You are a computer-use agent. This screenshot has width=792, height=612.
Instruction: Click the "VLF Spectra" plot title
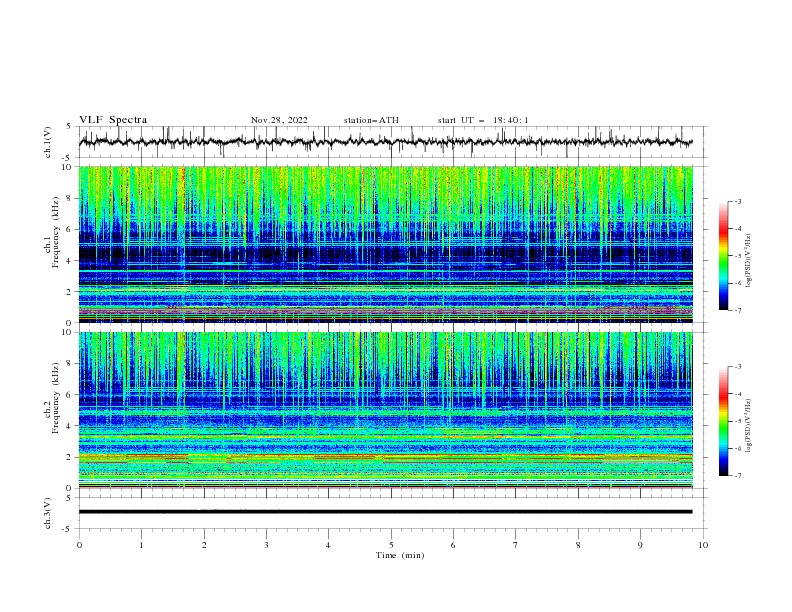coord(113,120)
